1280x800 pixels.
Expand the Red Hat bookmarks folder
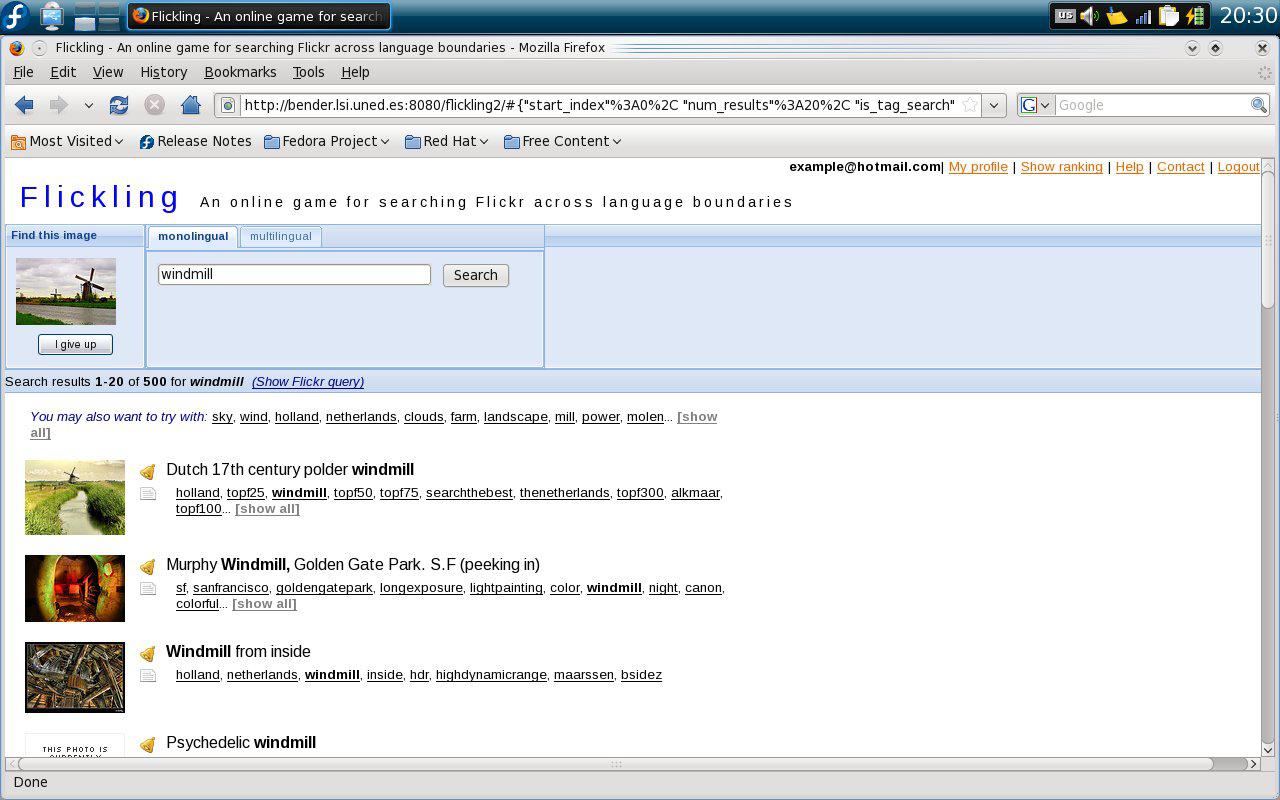tap(446, 141)
